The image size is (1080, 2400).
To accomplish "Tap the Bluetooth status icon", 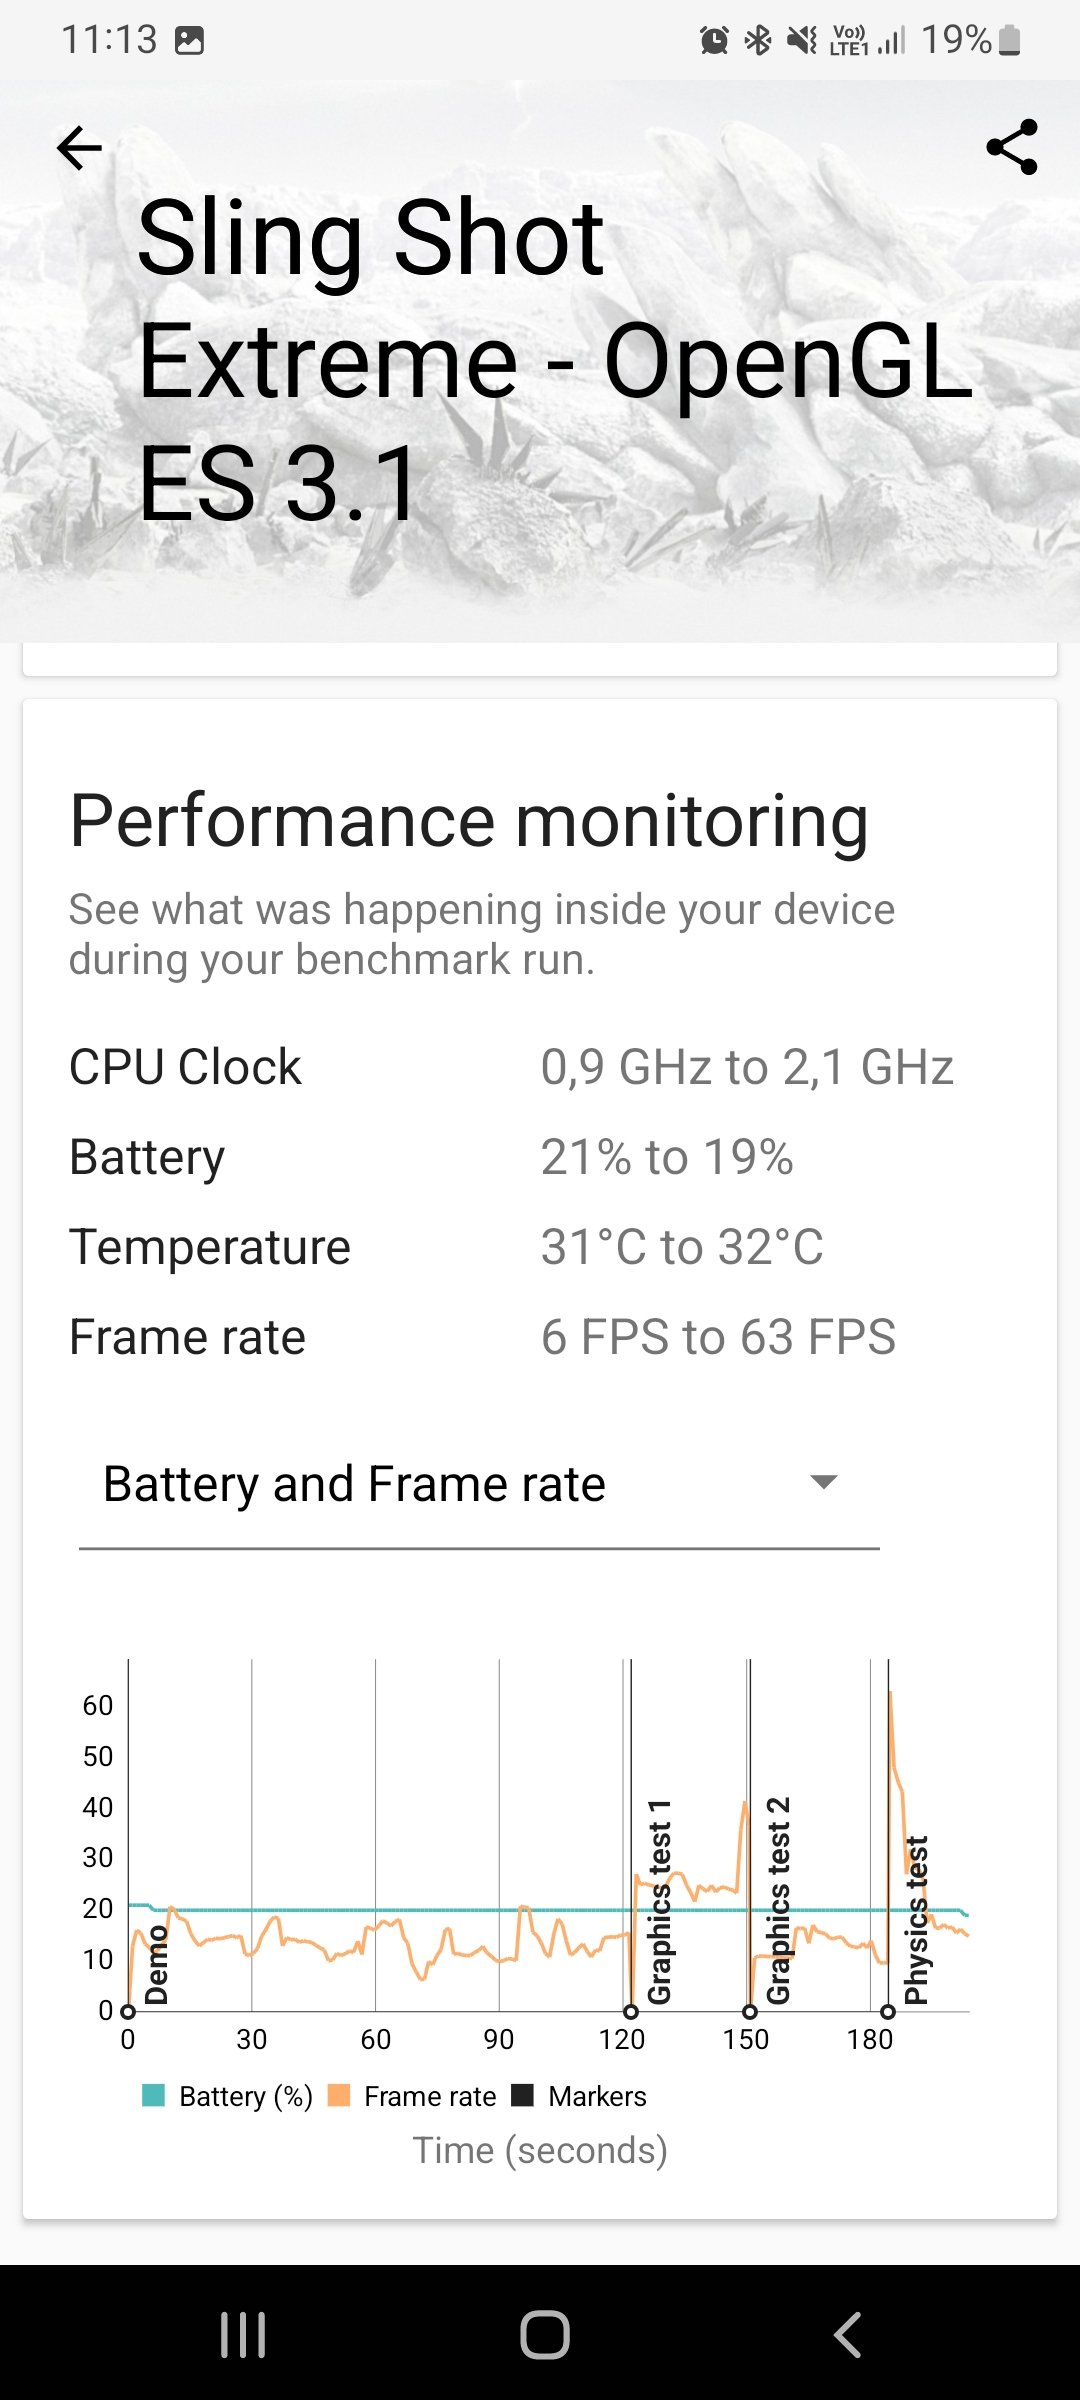I will (x=759, y=41).
